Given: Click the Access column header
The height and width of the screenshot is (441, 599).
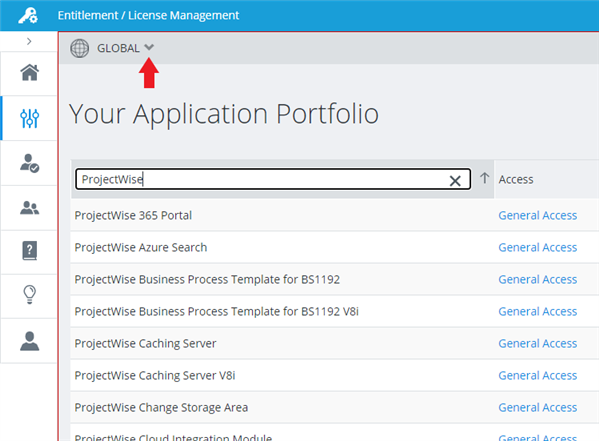Looking at the screenshot, I should pos(516,179).
